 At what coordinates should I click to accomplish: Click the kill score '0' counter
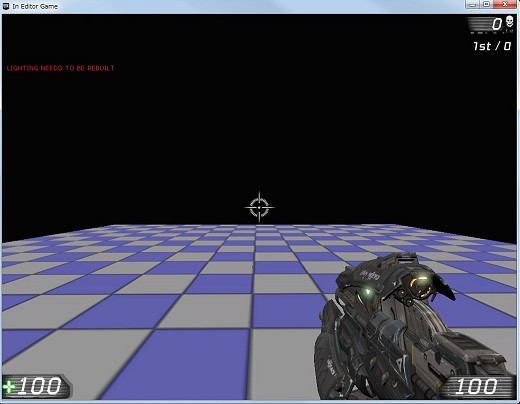pos(497,24)
